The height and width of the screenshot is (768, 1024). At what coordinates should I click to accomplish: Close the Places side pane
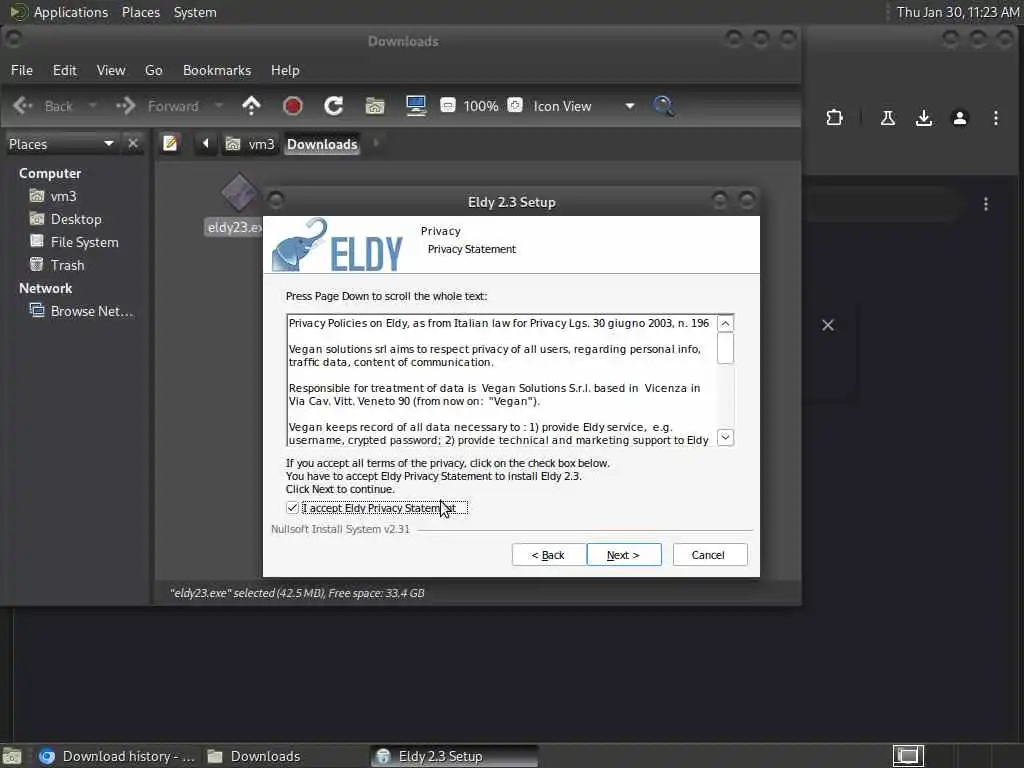[x=133, y=144]
